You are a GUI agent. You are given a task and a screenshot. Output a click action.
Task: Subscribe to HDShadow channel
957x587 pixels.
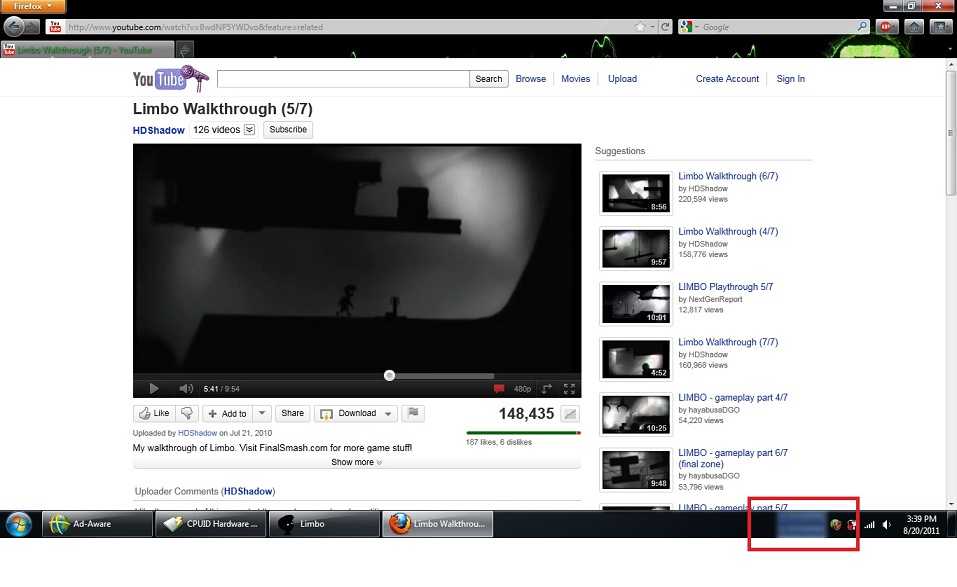[288, 129]
